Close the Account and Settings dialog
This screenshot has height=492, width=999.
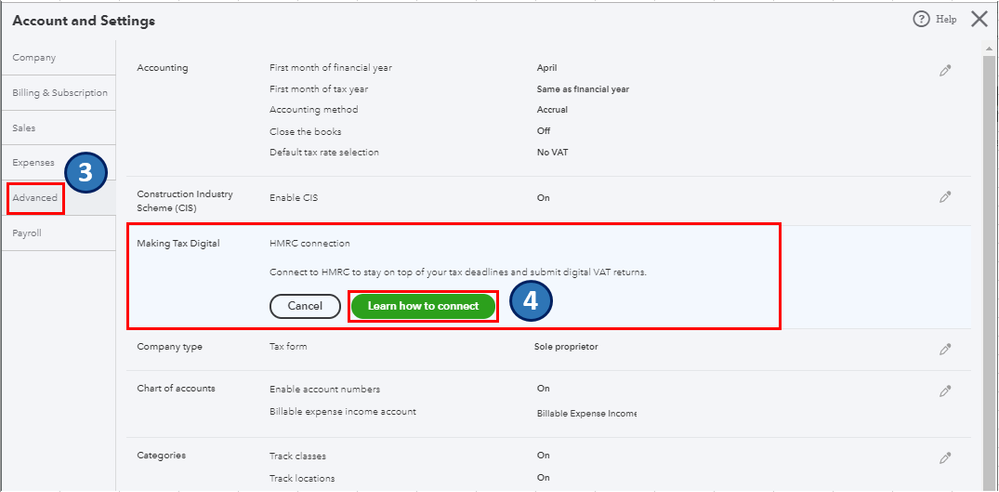979,19
